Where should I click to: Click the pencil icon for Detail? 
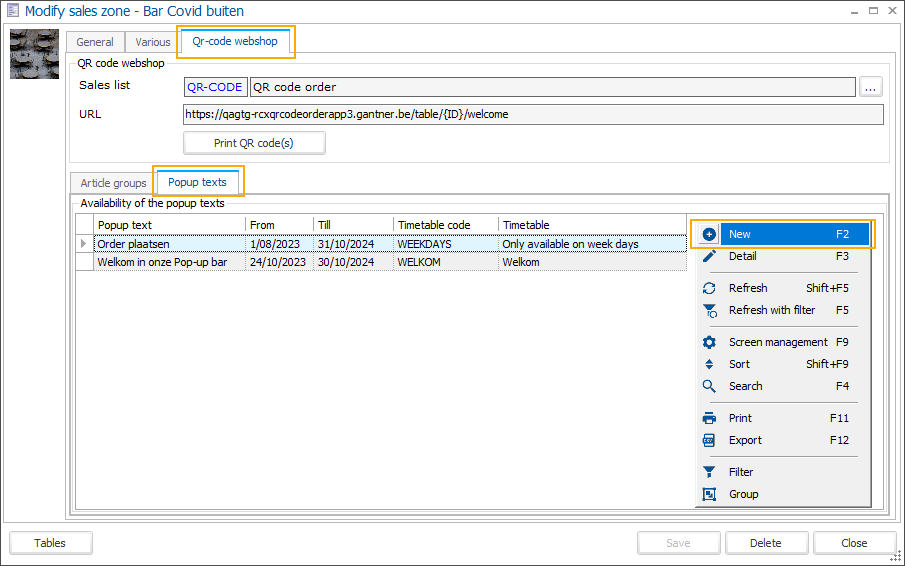click(x=709, y=256)
